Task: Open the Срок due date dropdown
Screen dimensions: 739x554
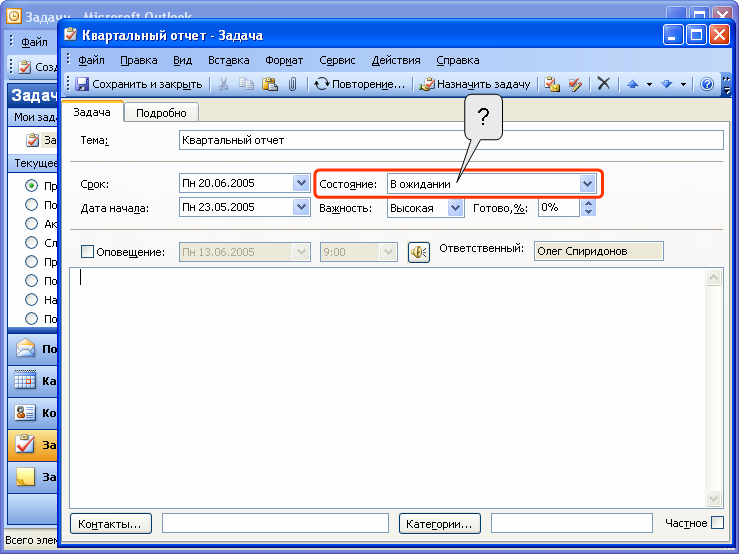Action: [x=301, y=184]
